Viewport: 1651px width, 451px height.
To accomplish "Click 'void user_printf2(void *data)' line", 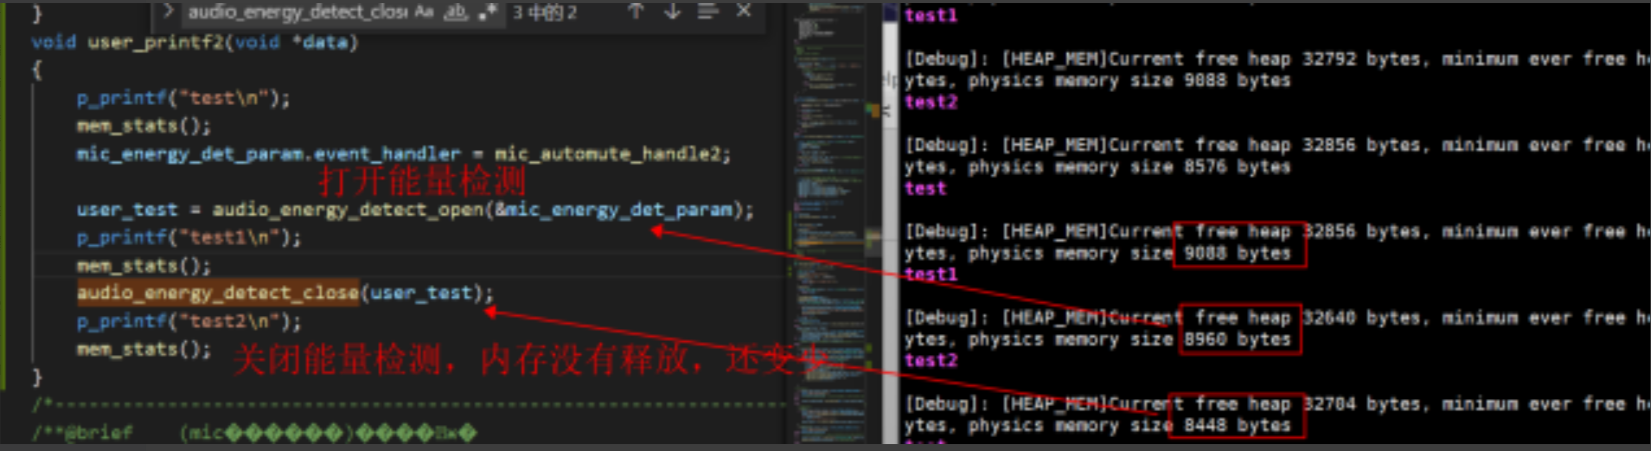I will pos(194,42).
